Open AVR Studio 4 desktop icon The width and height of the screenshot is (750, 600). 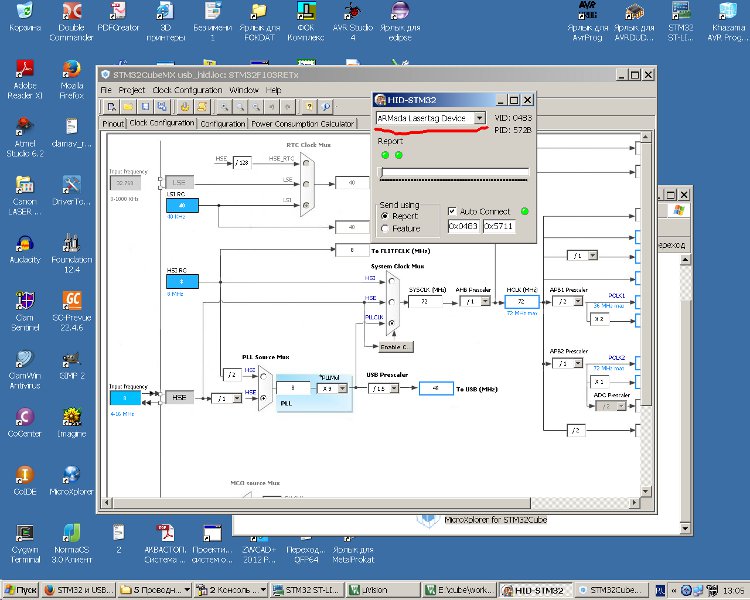click(x=353, y=22)
